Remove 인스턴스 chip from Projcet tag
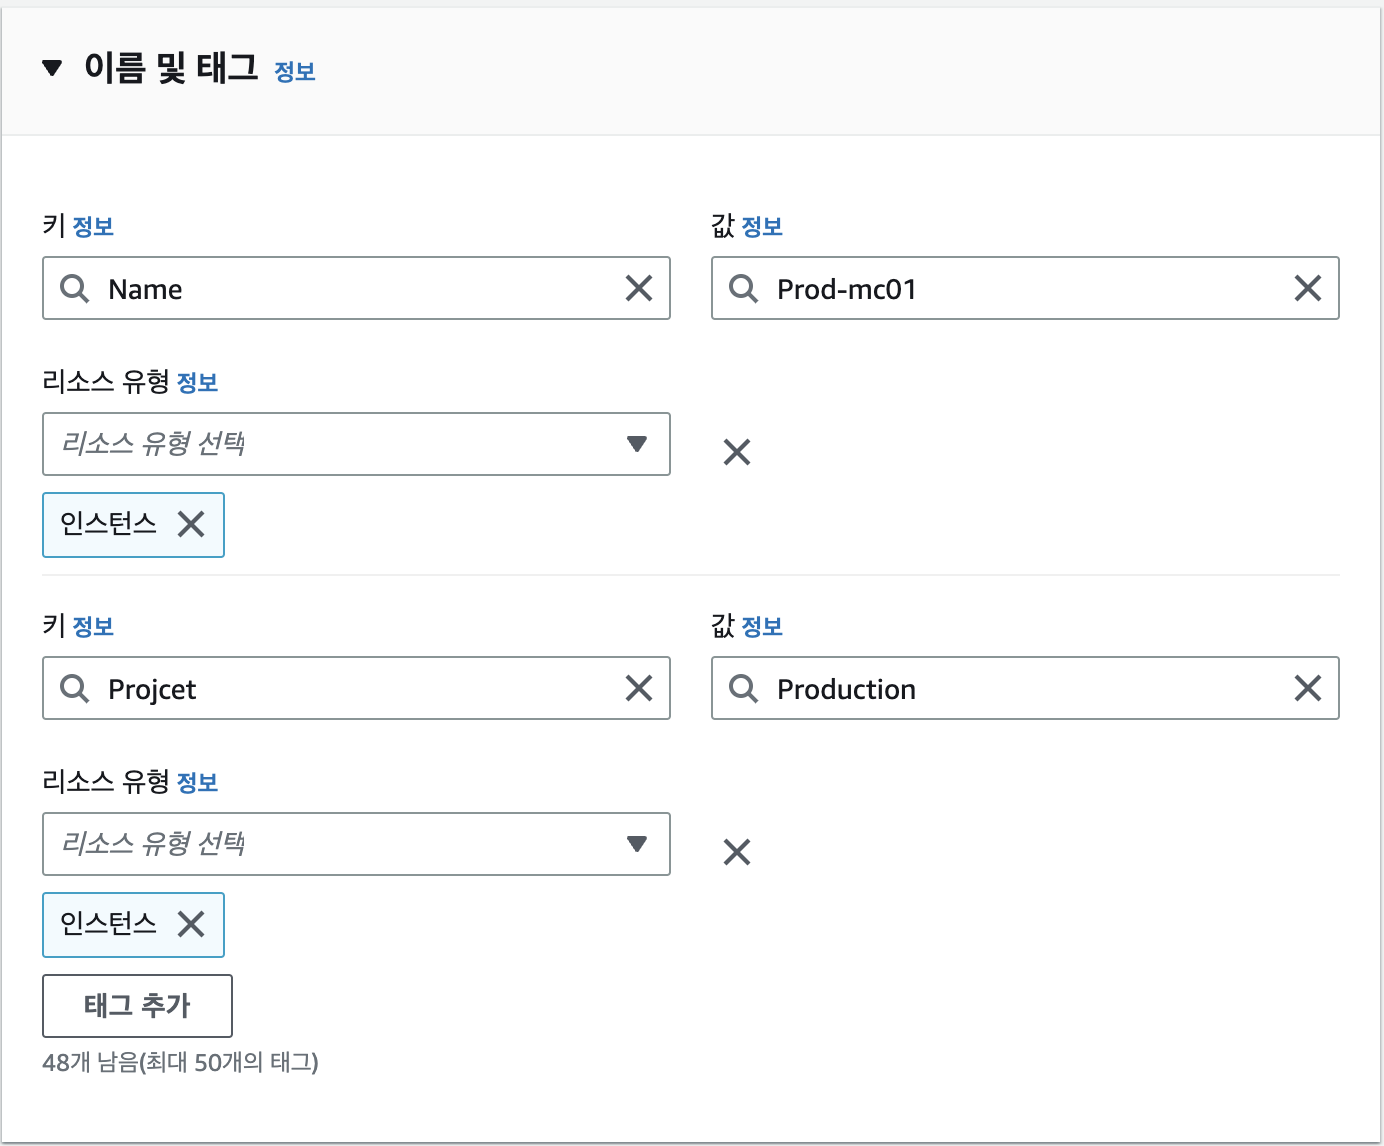The width and height of the screenshot is (1384, 1146). pyautogui.click(x=191, y=924)
